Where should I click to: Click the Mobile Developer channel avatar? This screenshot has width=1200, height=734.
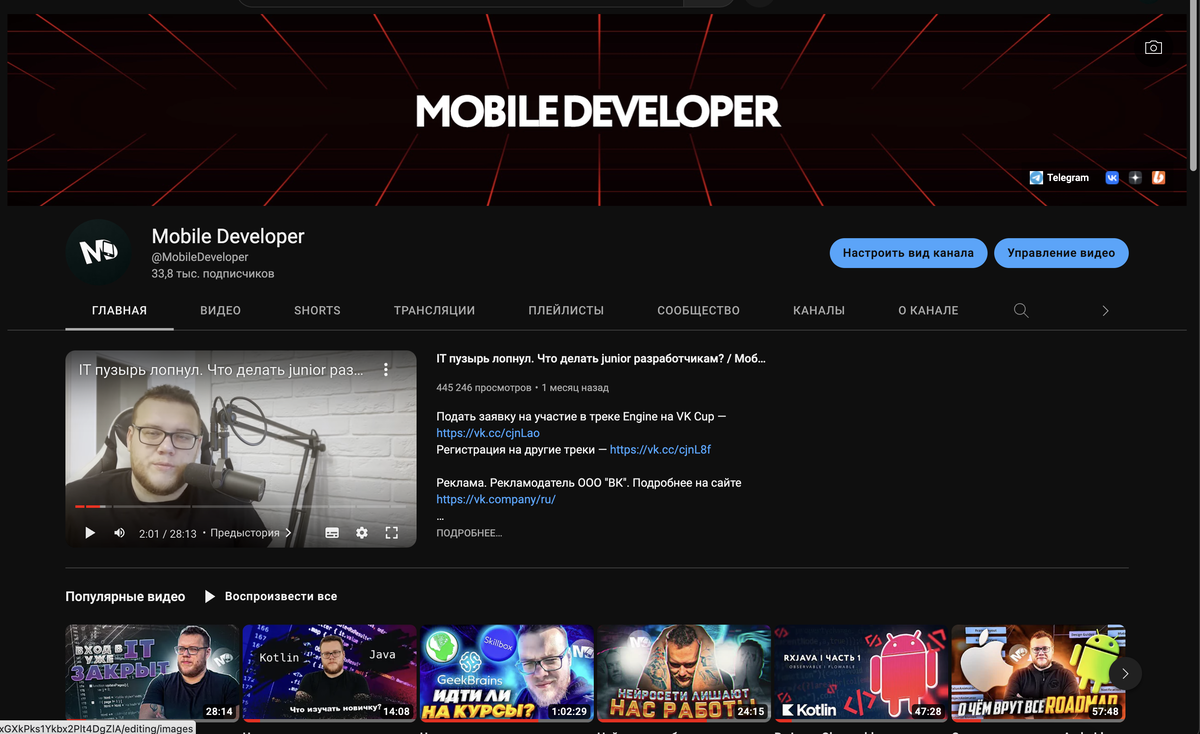[99, 252]
